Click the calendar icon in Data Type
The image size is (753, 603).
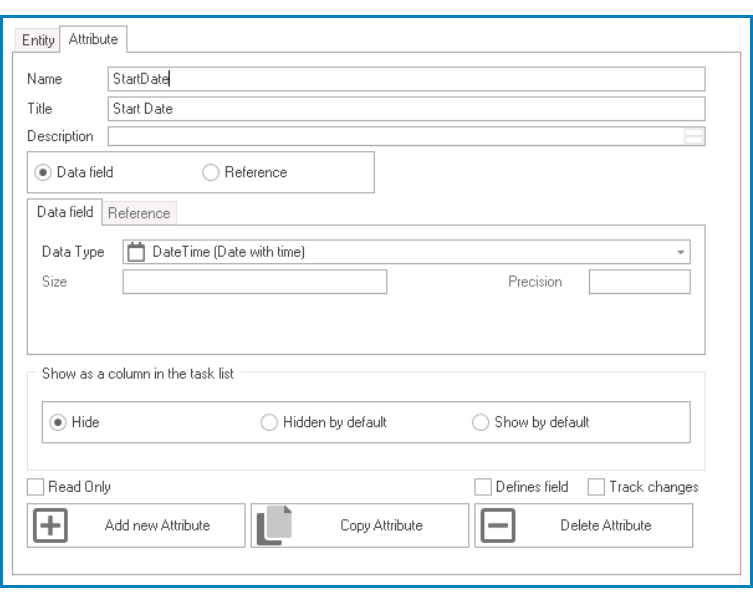click(136, 252)
